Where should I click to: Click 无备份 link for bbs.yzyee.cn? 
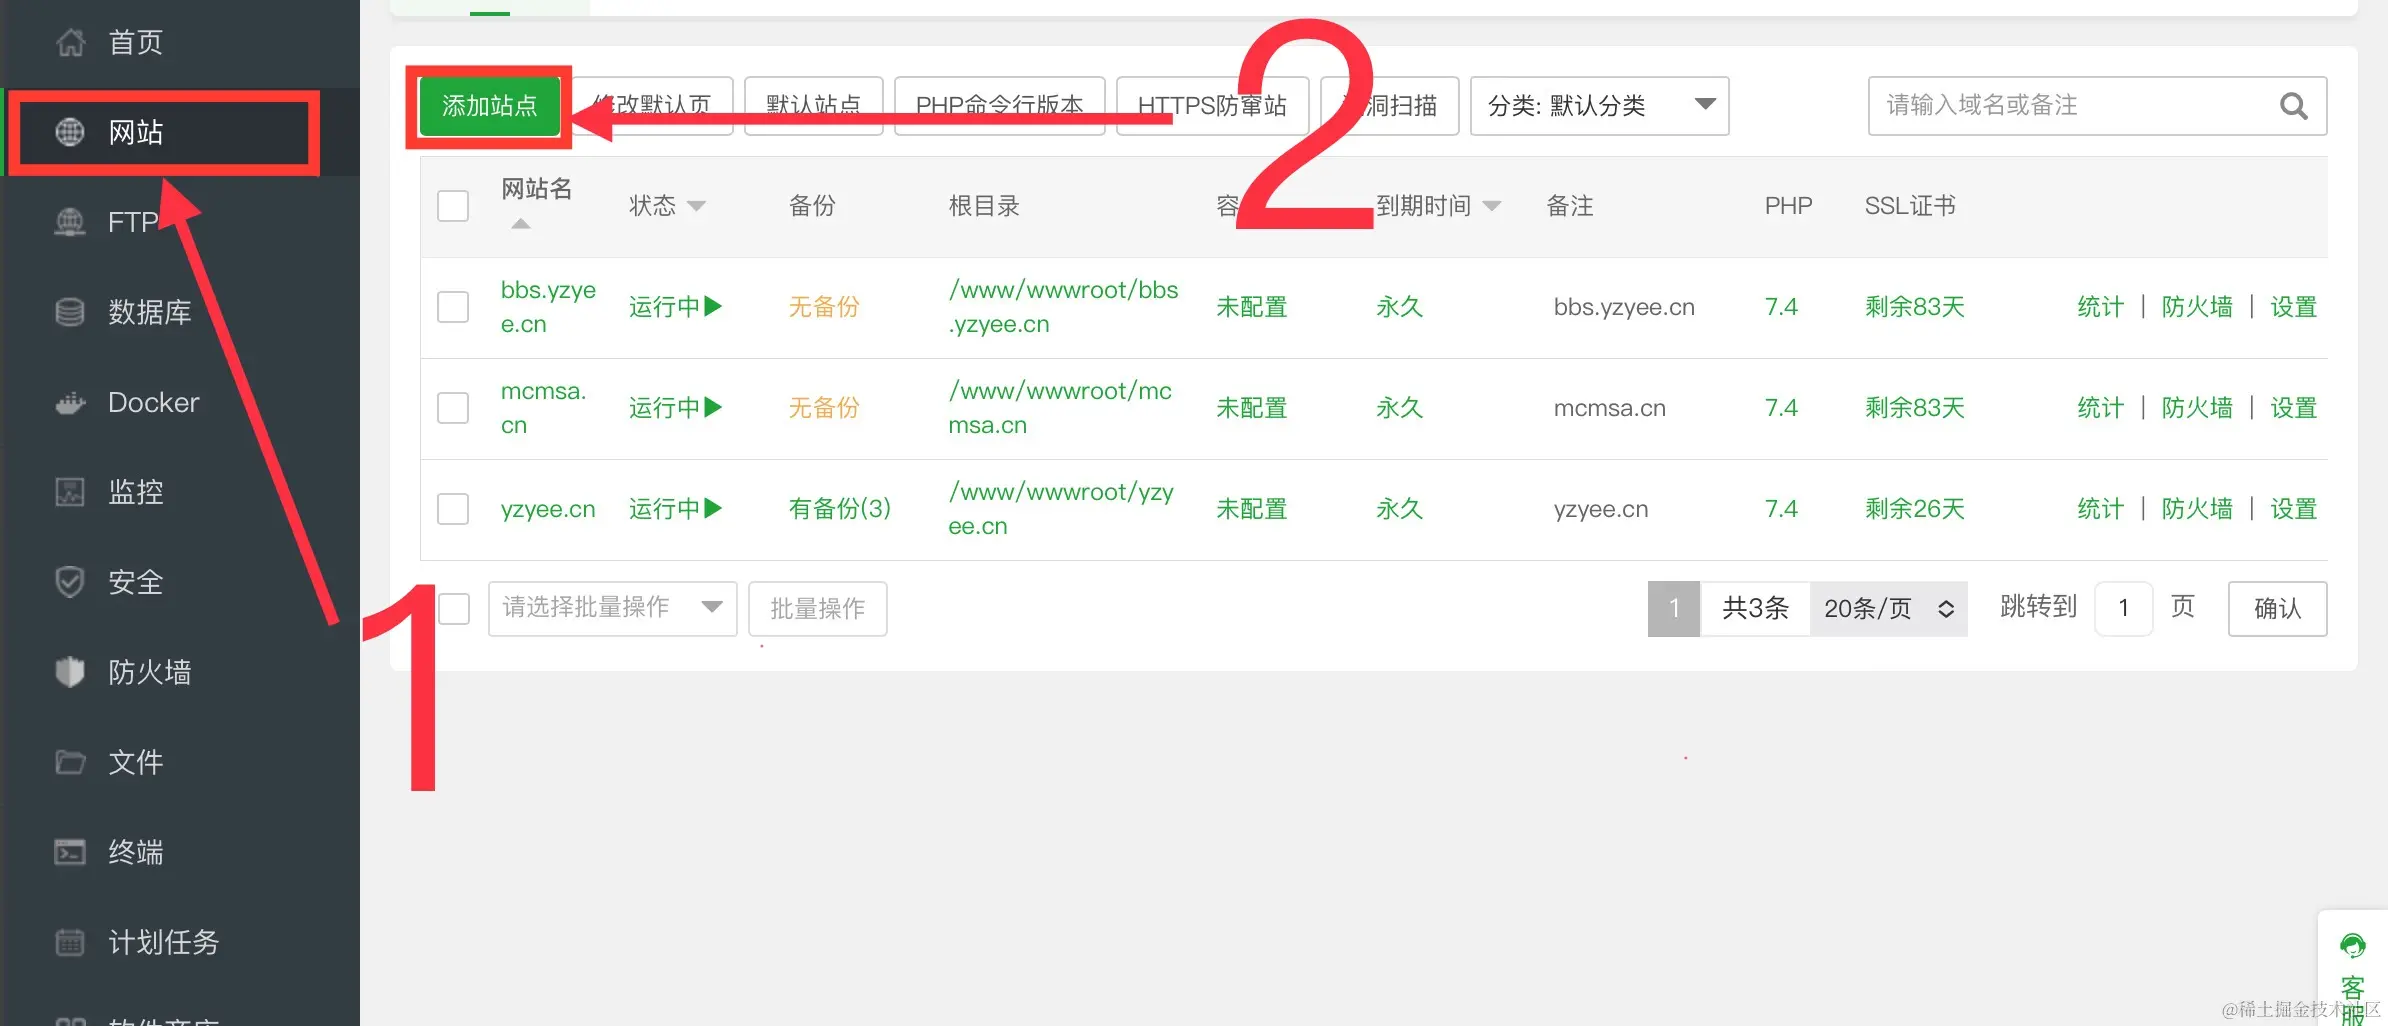pyautogui.click(x=824, y=307)
